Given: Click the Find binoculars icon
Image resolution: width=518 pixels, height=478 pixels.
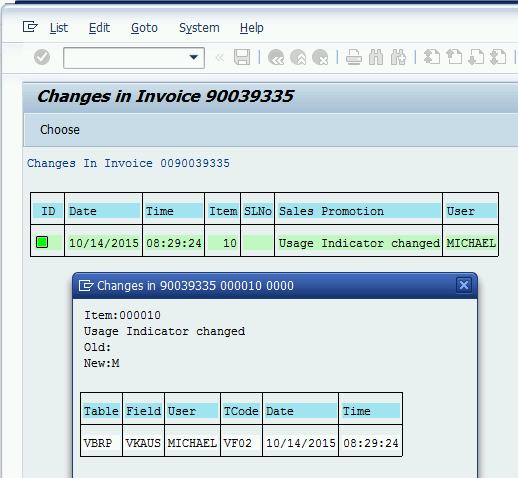Looking at the screenshot, I should coord(376,57).
